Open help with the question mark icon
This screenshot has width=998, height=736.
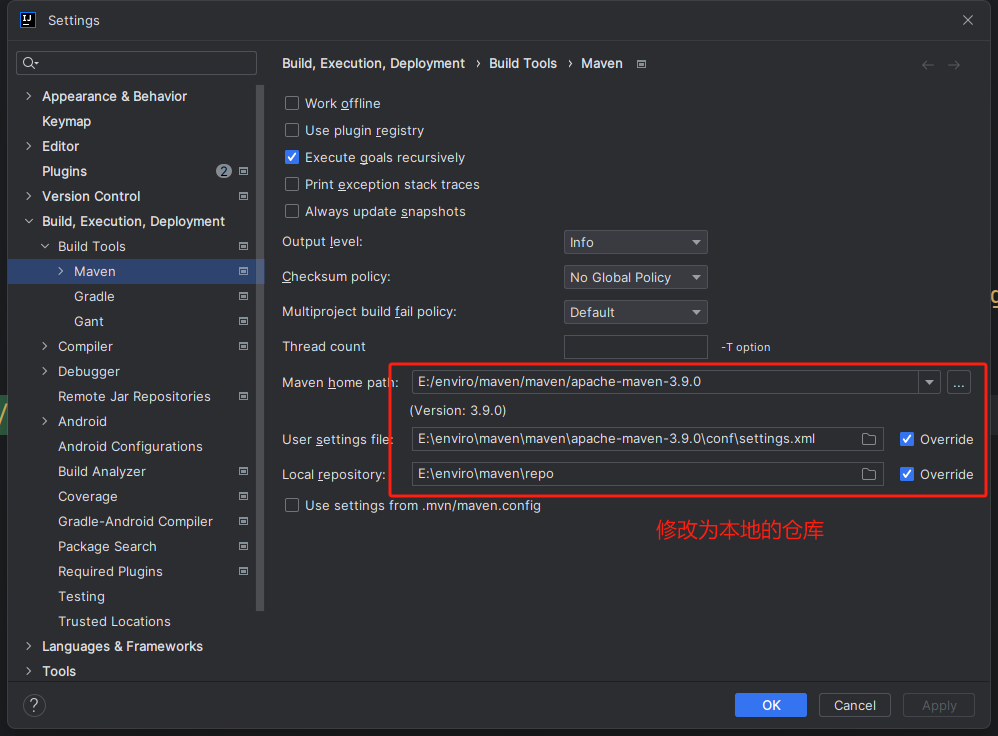(34, 705)
